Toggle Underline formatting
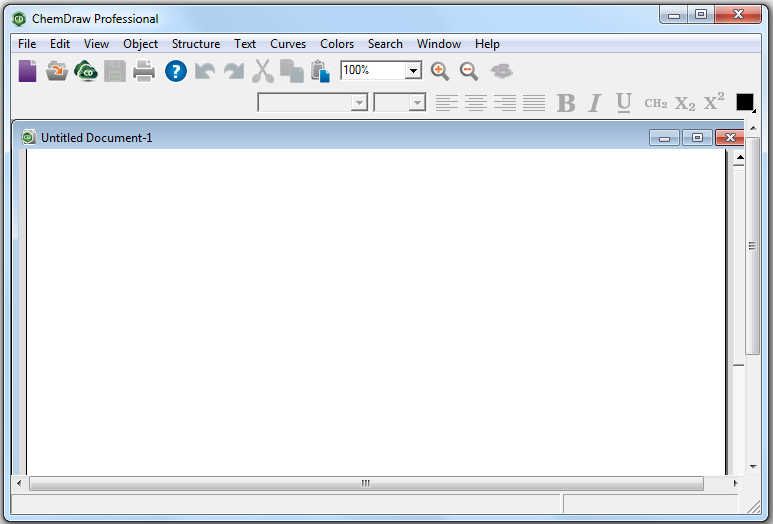Image resolution: width=773 pixels, height=524 pixels. coord(624,103)
